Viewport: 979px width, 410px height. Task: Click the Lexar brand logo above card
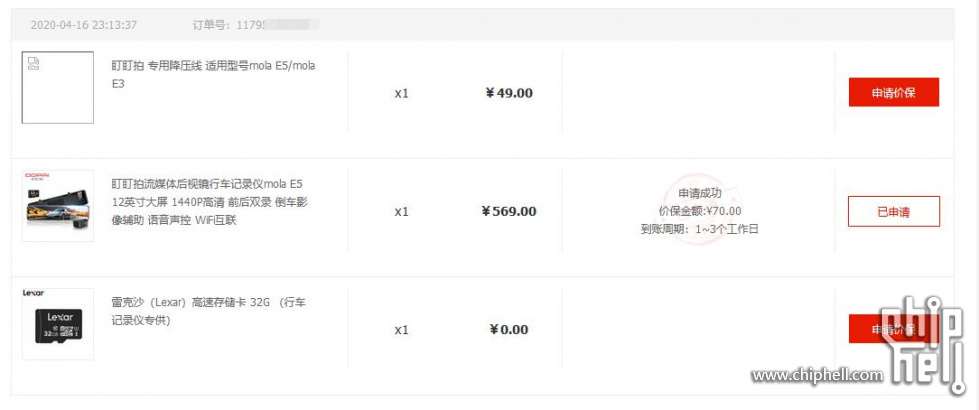[33, 293]
